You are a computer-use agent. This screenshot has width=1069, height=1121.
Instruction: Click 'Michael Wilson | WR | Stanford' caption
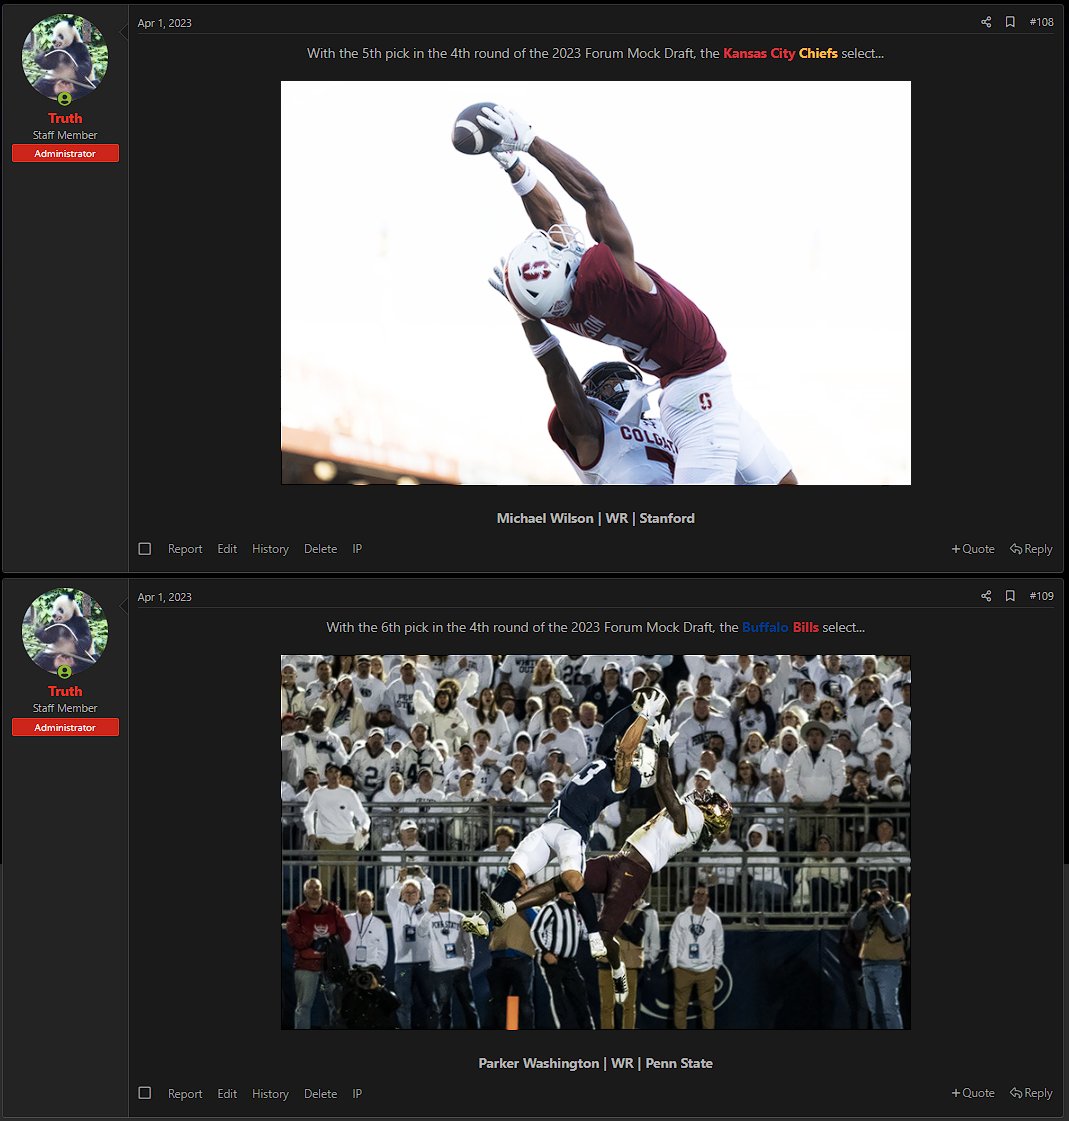point(596,518)
